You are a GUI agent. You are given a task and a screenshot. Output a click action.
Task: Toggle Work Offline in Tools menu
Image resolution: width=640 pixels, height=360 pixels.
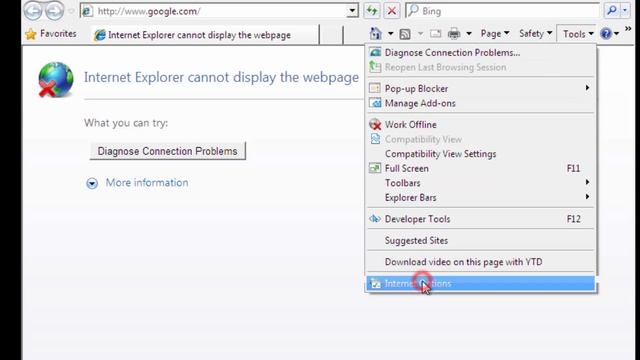coord(480,124)
